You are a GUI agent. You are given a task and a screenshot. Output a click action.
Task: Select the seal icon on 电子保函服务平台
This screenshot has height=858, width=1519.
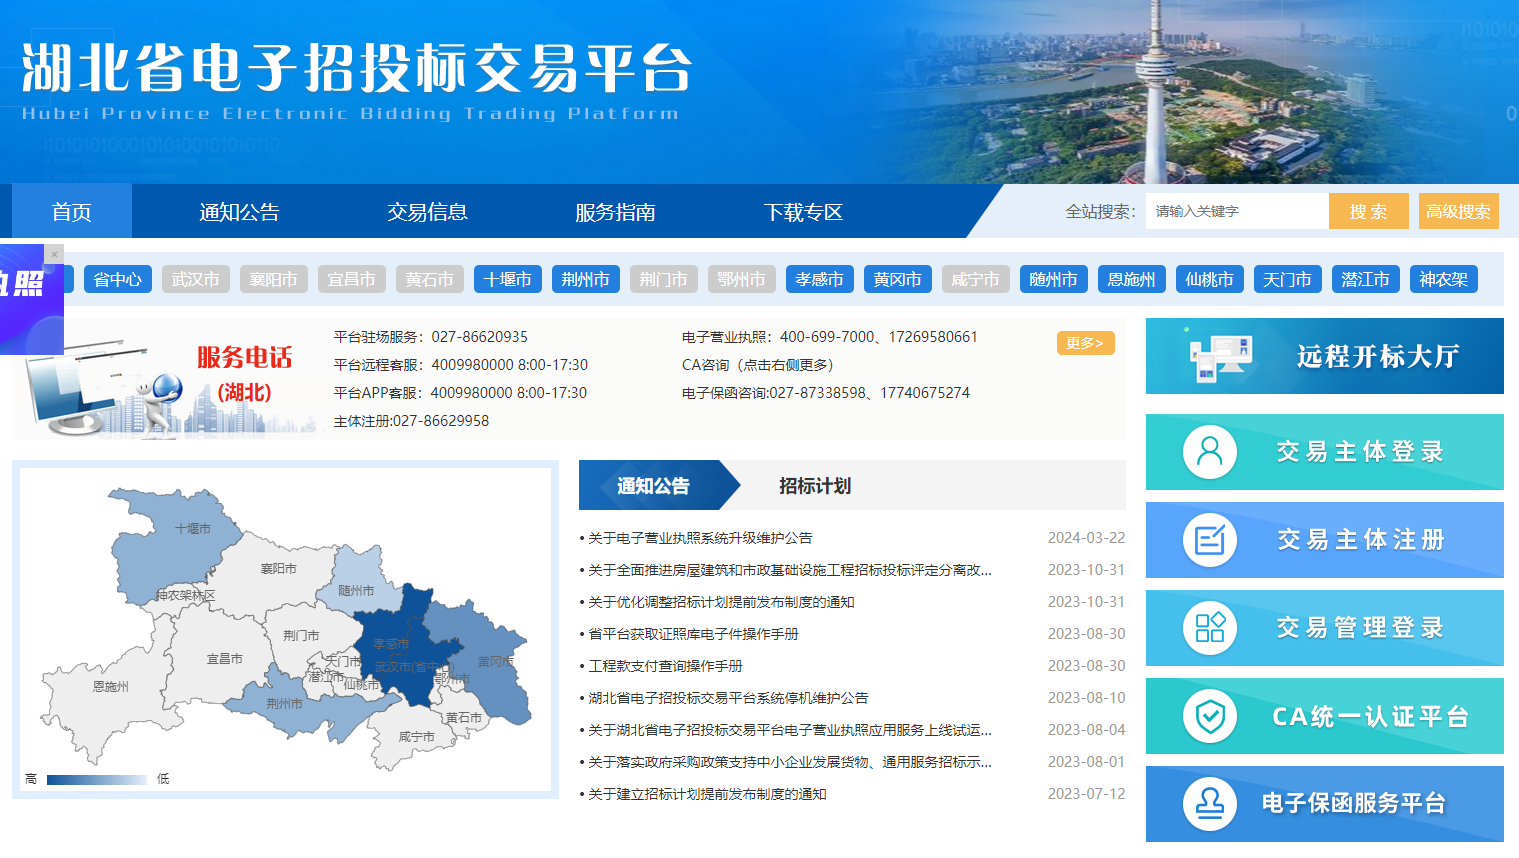1212,803
